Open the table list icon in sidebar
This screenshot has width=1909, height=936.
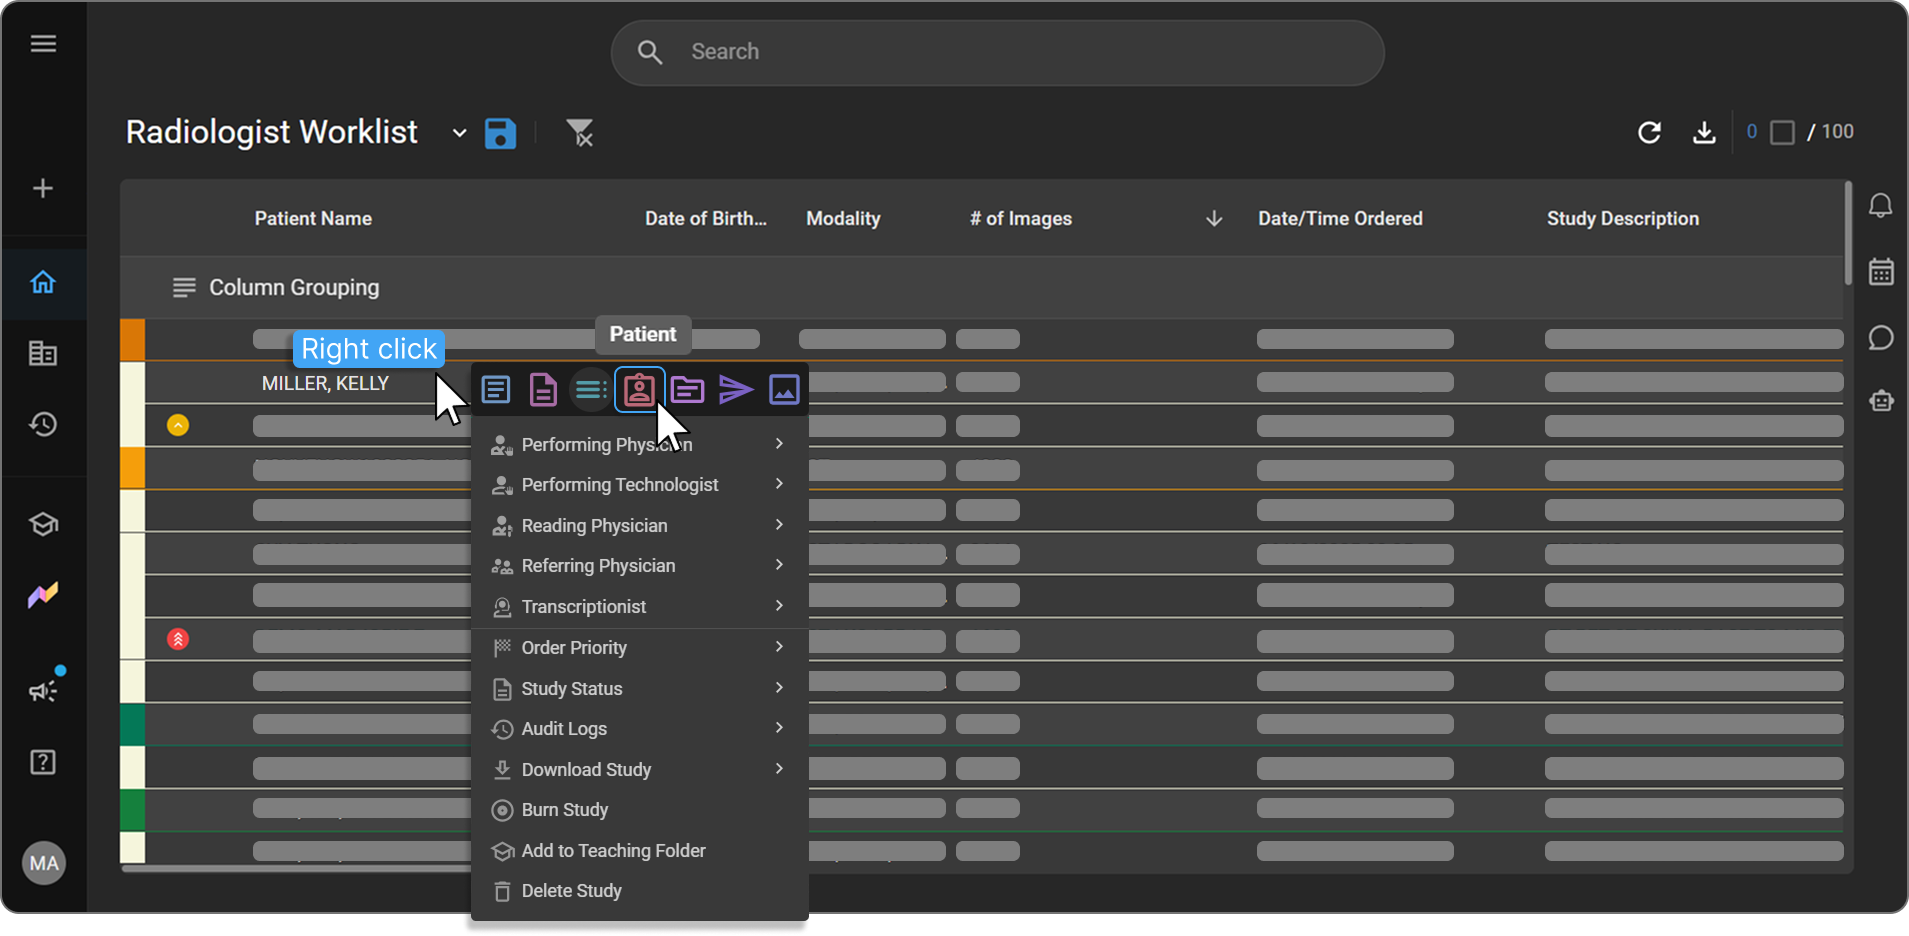43,353
